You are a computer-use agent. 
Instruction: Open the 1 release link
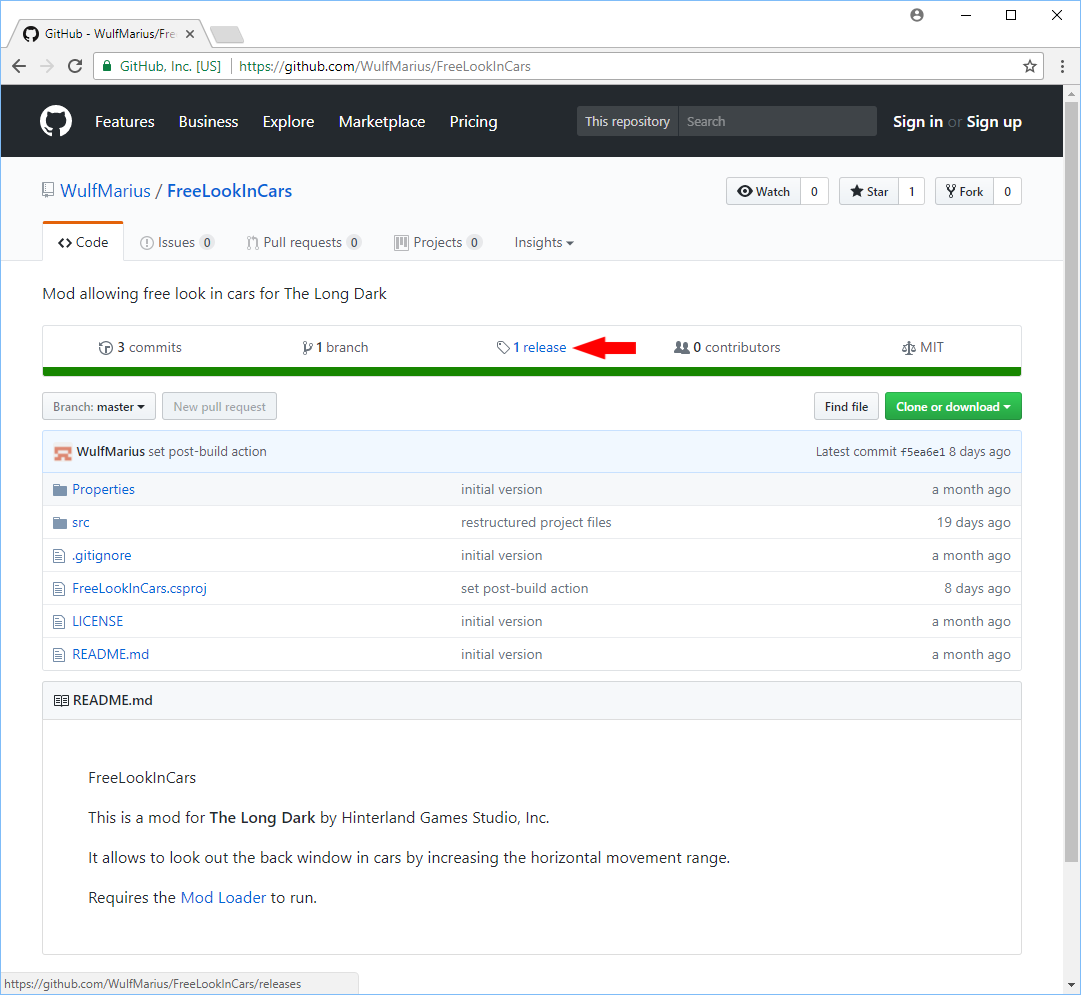(x=532, y=348)
